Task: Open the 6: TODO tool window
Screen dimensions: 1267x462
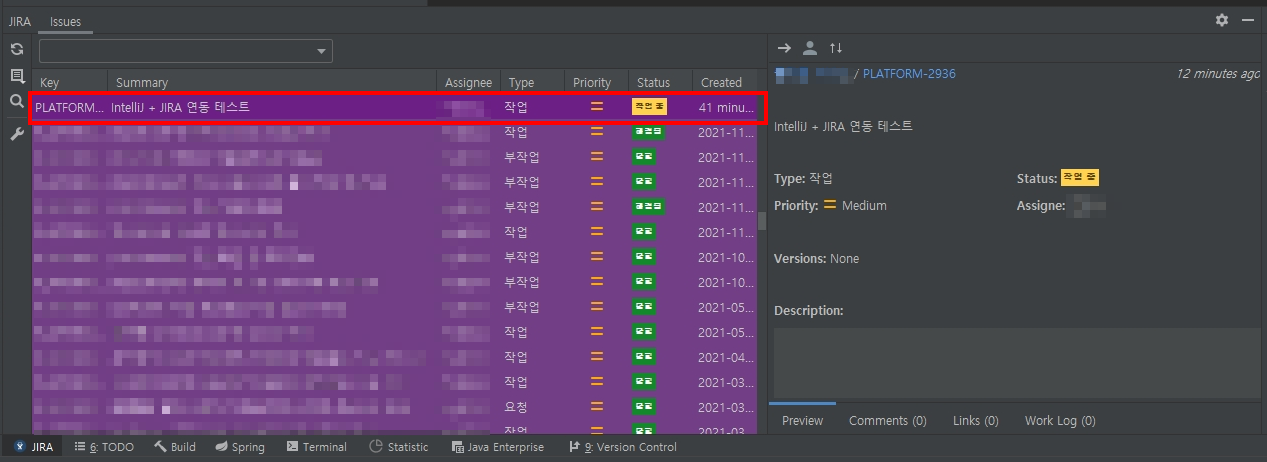Action: click(x=104, y=447)
